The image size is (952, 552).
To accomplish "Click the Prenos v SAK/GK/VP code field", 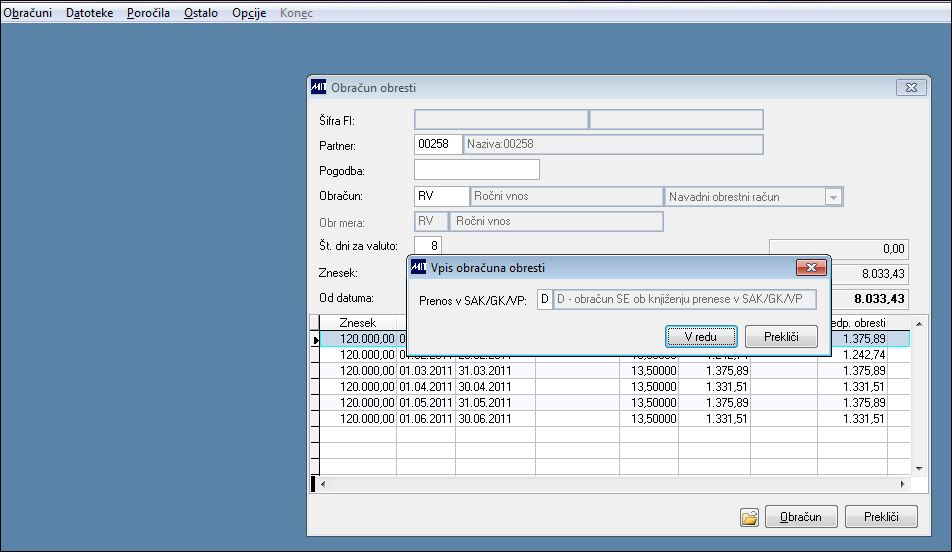I will 544,299.
